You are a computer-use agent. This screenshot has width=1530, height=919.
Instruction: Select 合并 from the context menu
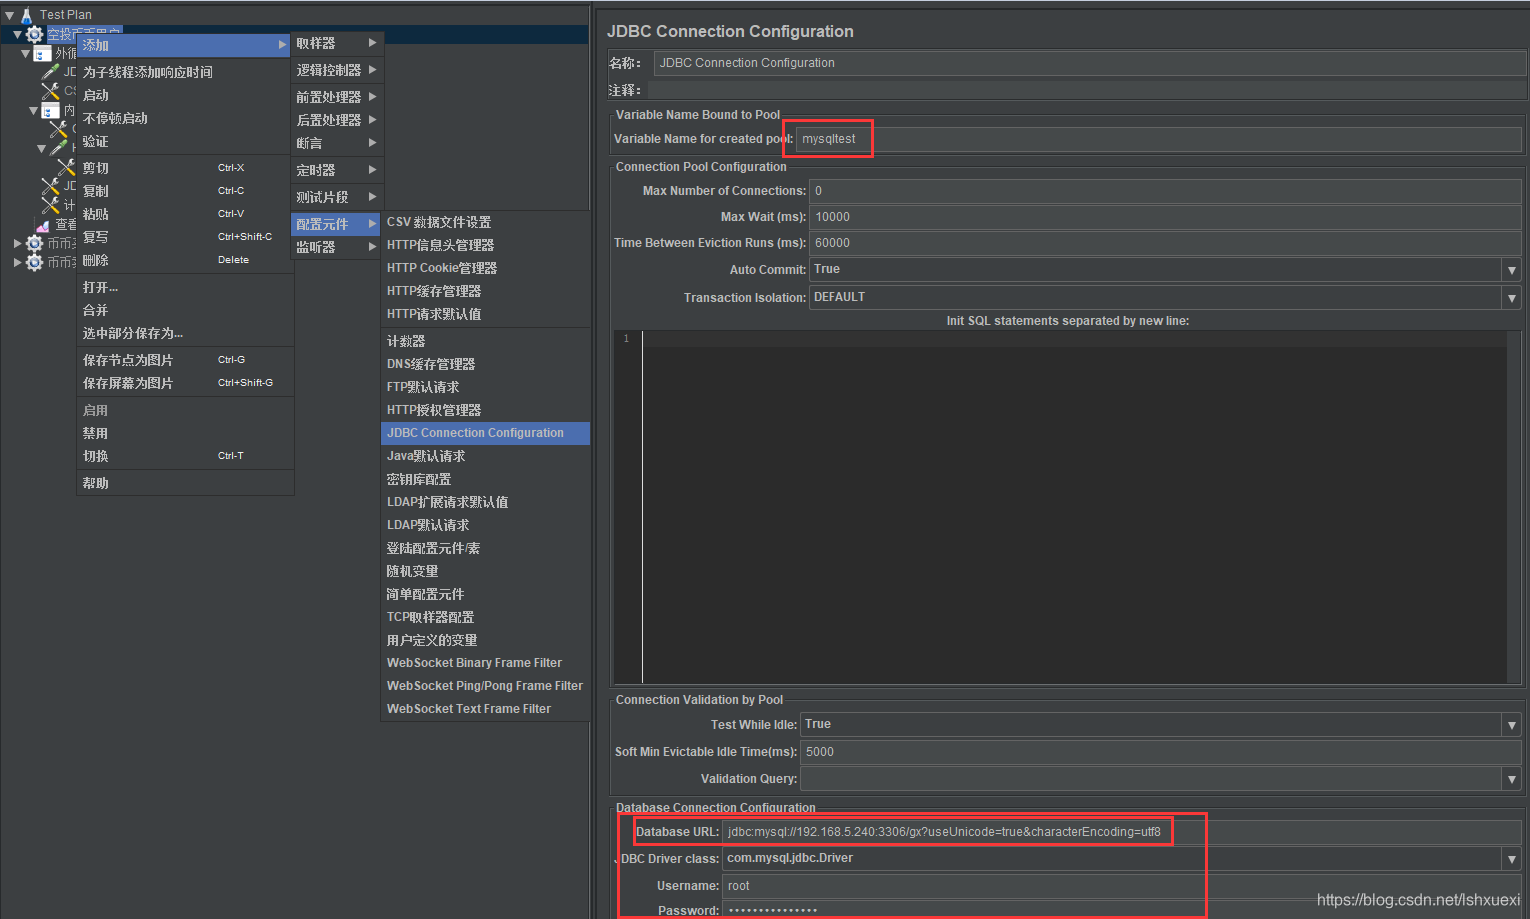[184, 310]
